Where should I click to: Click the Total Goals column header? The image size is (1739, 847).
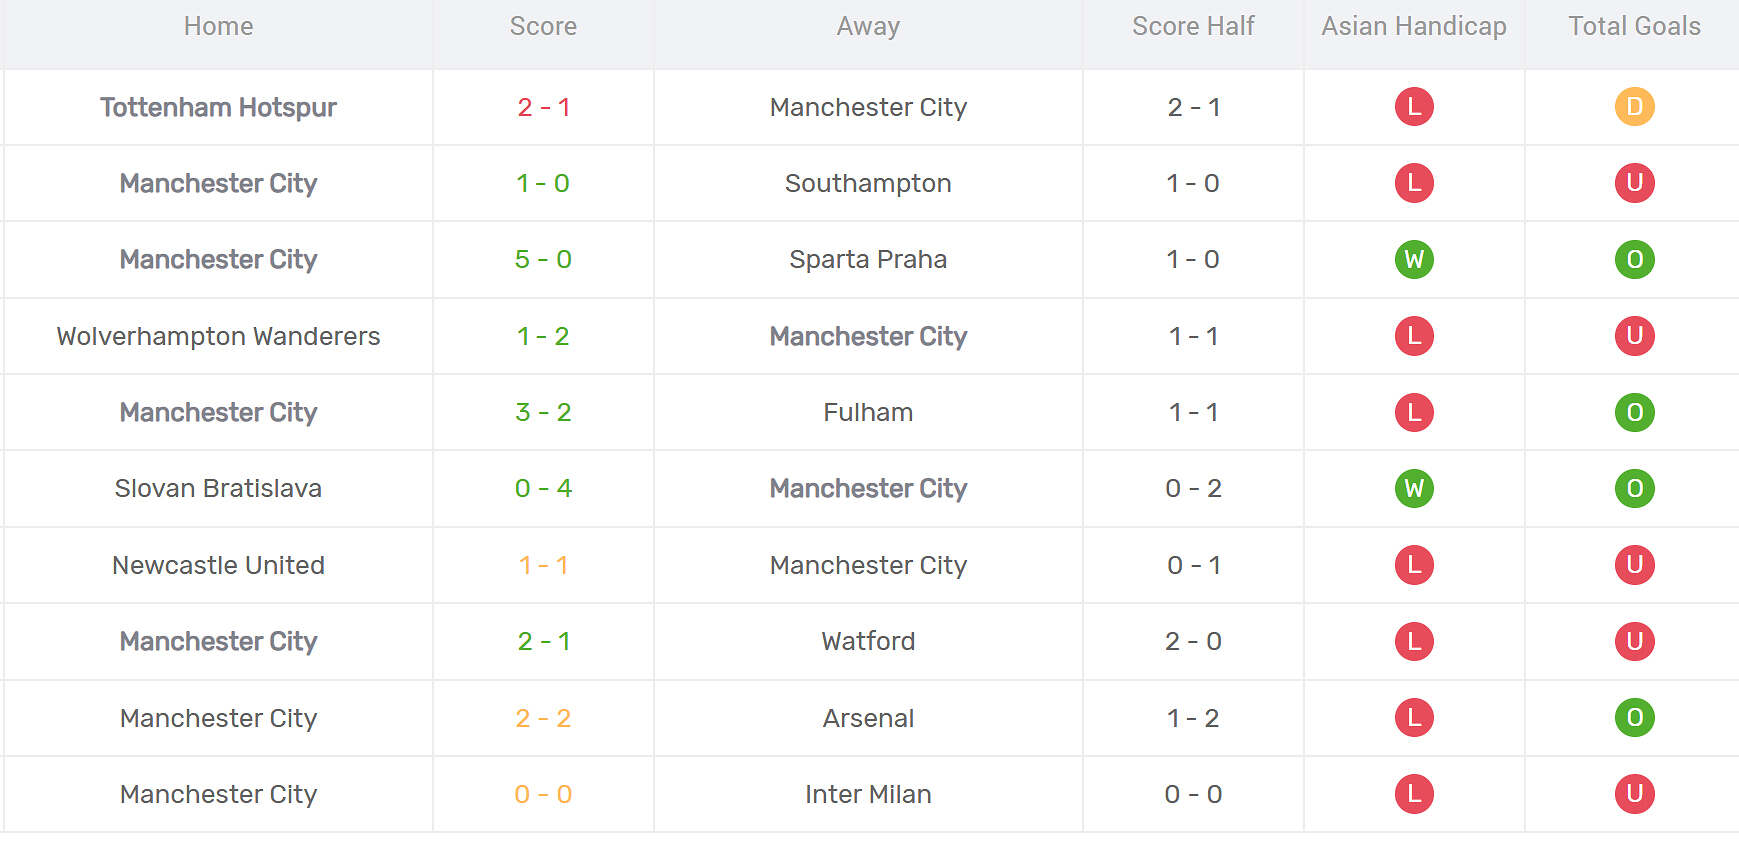point(1634,27)
